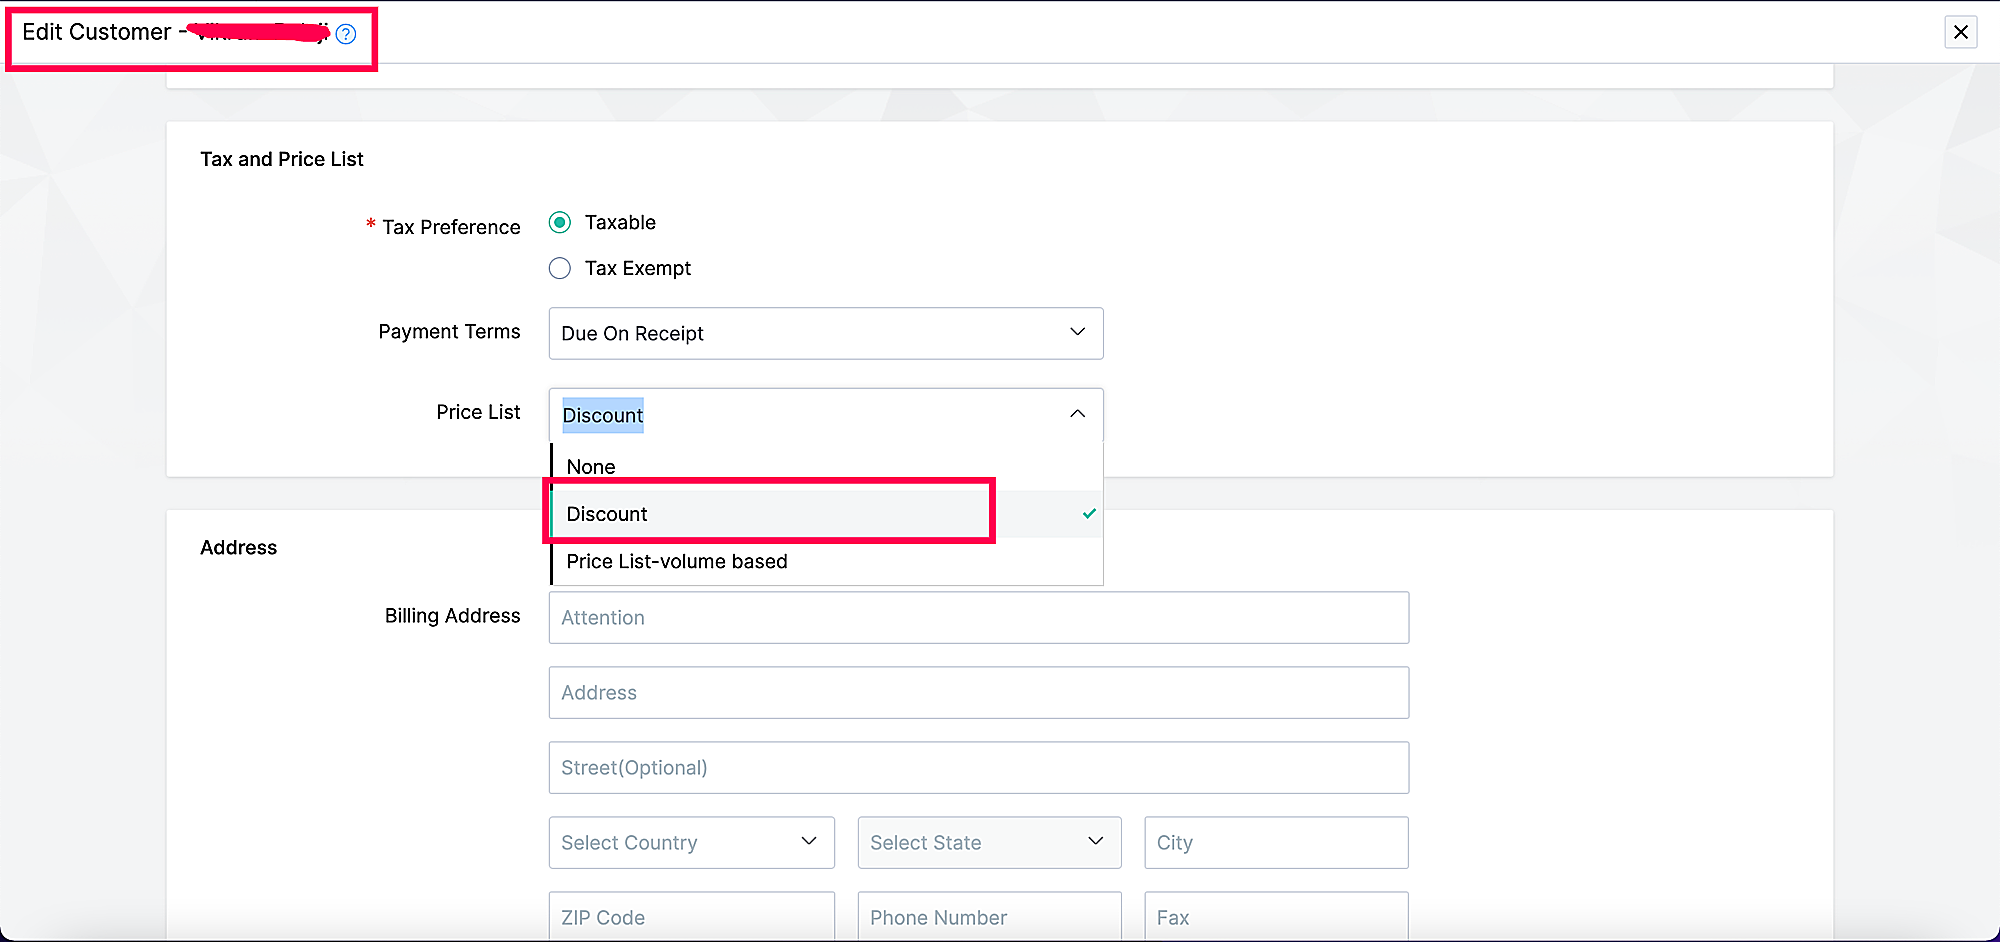Click the help question mark icon

346,34
